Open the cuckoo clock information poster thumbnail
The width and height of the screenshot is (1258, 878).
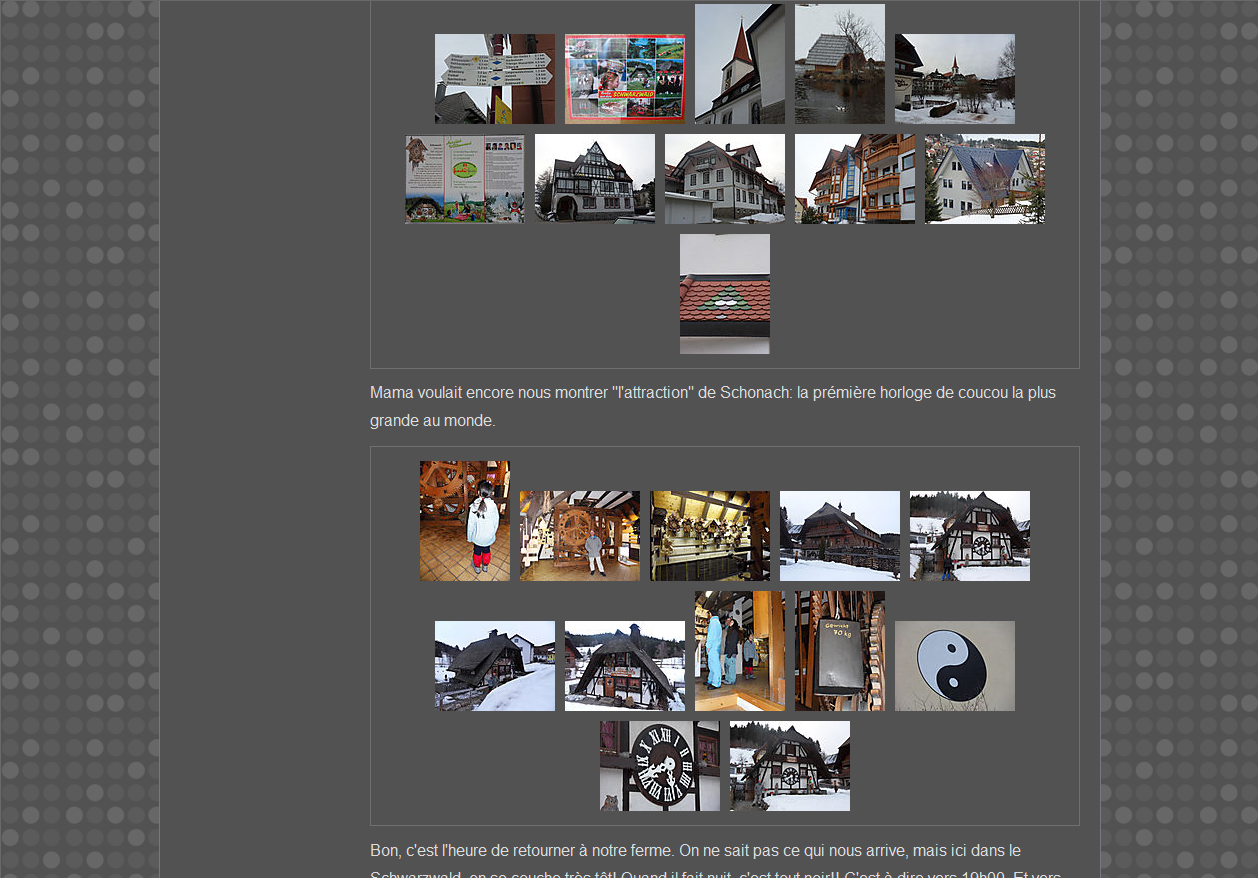click(x=464, y=179)
